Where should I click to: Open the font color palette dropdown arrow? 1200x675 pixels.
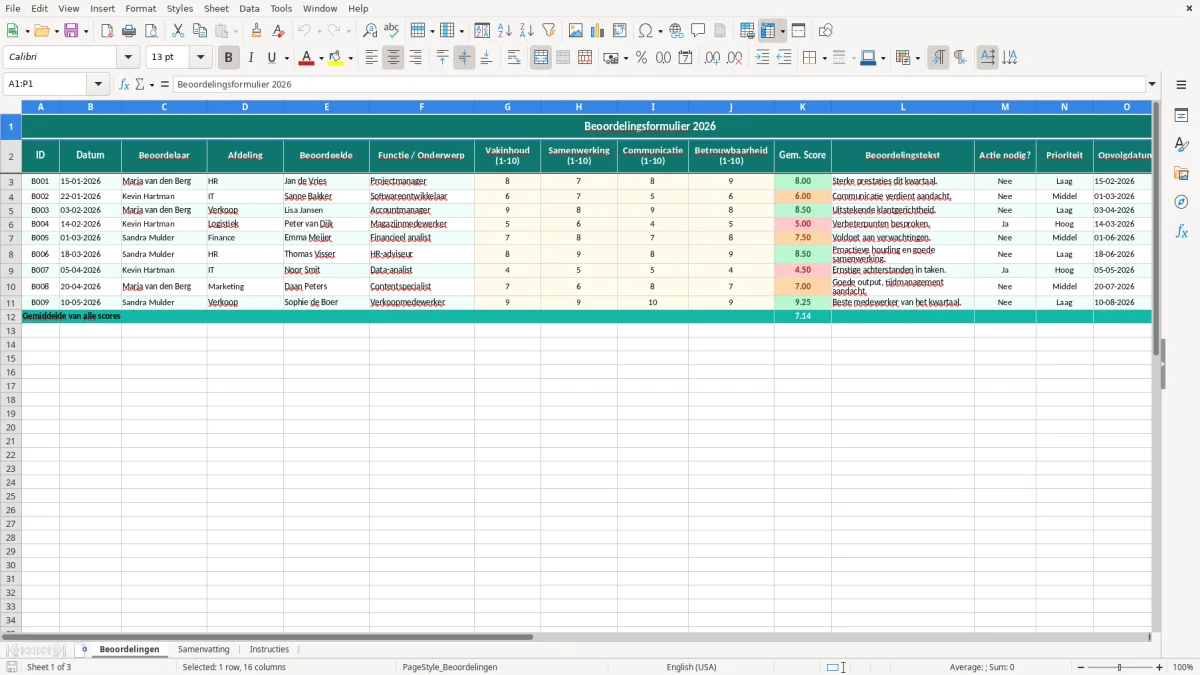coord(319,58)
